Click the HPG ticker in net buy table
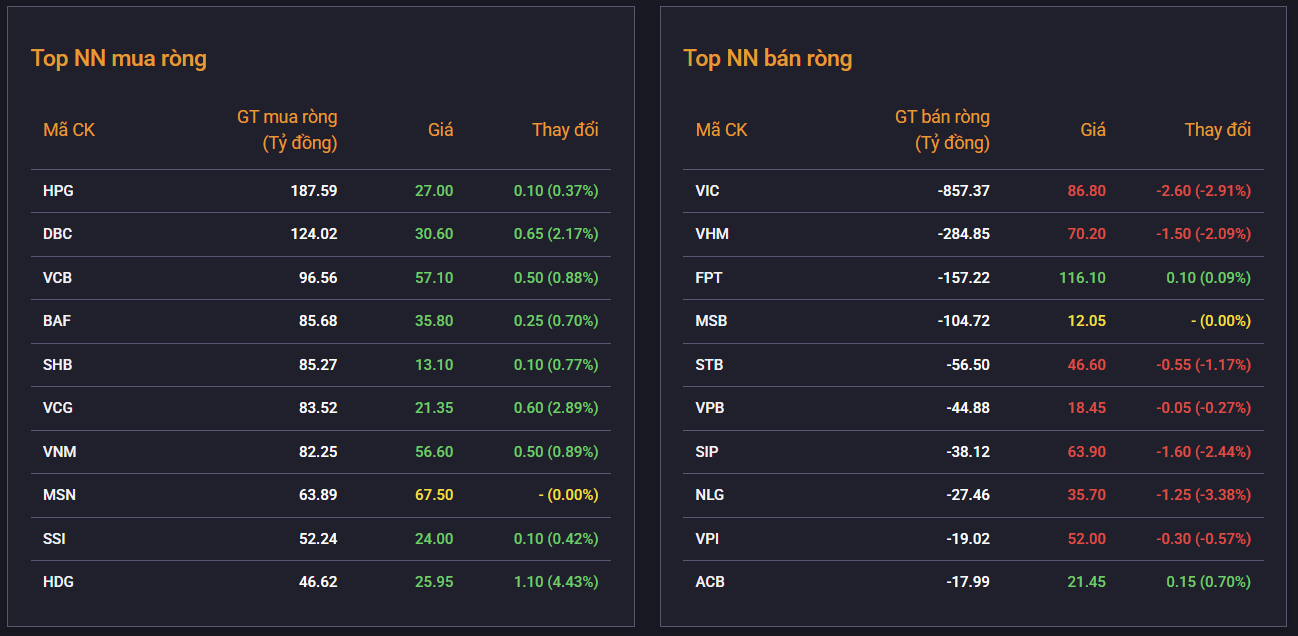Viewport: 1298px width, 636px height. tap(58, 191)
